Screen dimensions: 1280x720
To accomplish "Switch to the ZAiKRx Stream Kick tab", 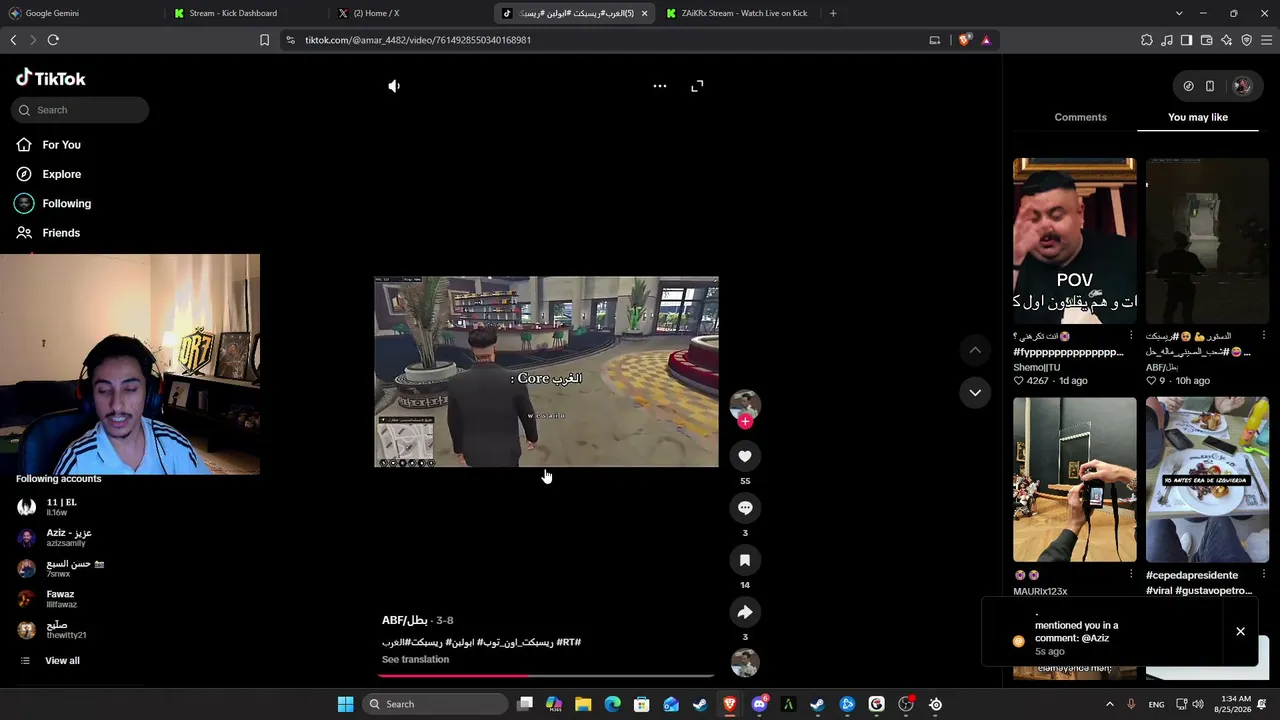I will click(x=736, y=13).
